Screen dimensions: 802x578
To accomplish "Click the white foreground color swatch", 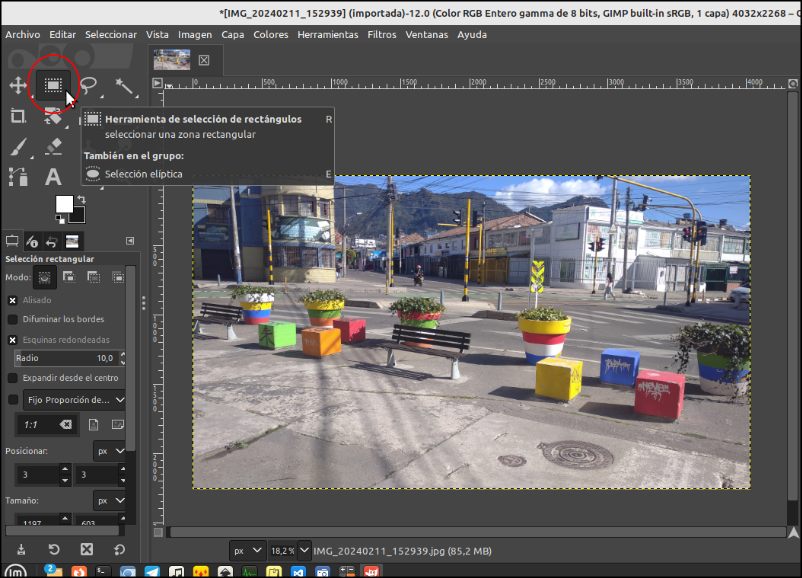I will tap(64, 204).
